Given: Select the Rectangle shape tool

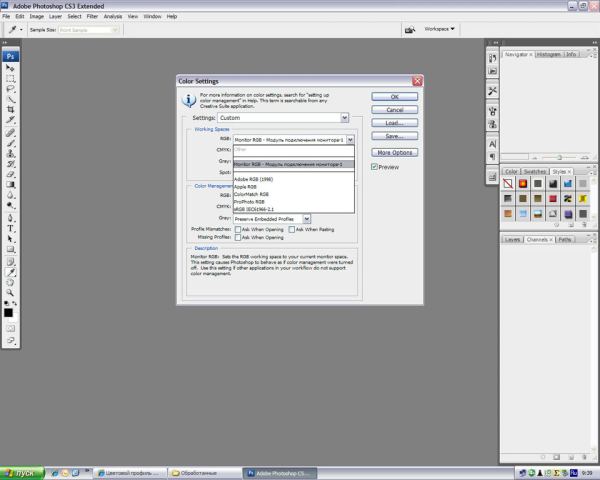Looking at the screenshot, I should [10, 249].
